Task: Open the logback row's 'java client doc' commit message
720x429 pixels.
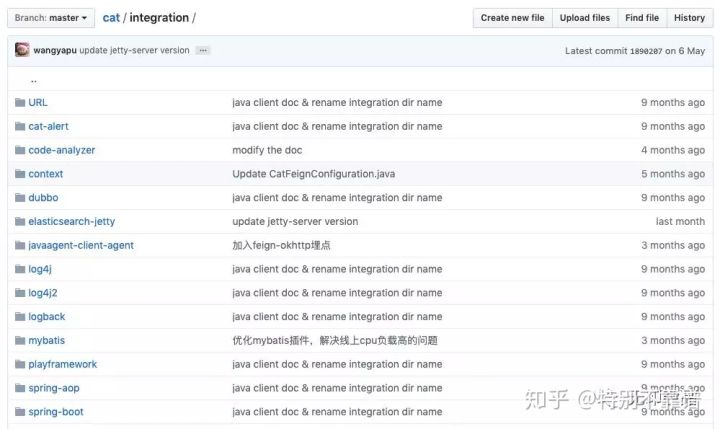Action: [337, 316]
